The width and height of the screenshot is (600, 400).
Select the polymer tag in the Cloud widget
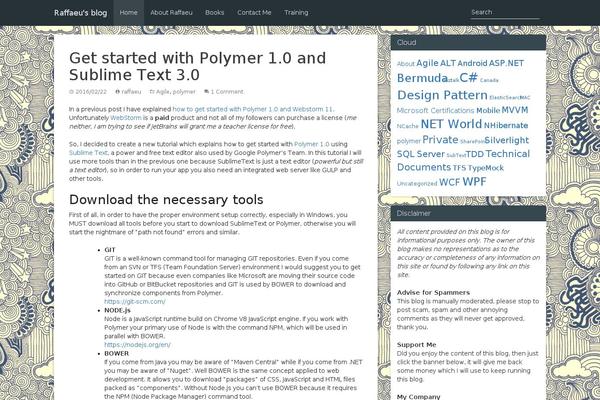[409, 141]
